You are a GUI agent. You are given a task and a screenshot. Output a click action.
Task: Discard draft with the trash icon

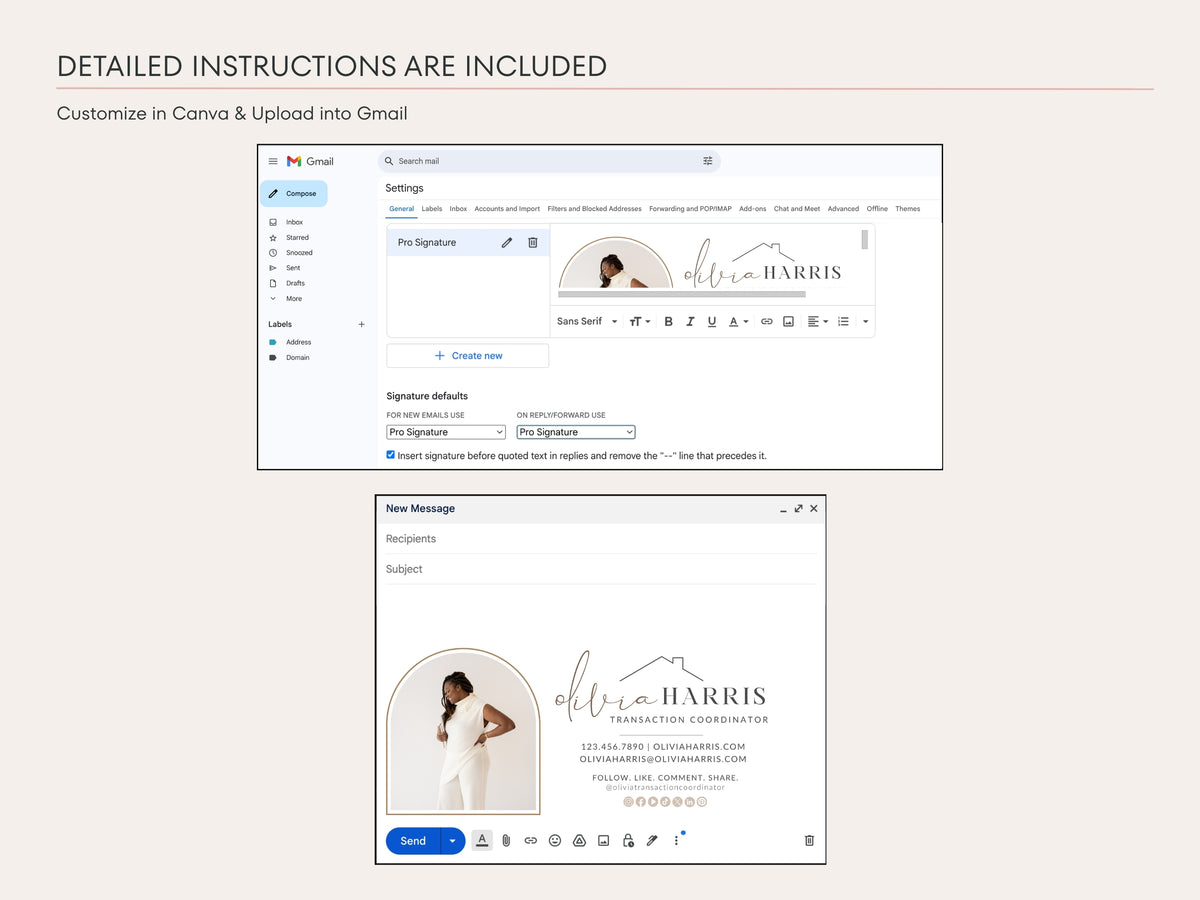[810, 841]
